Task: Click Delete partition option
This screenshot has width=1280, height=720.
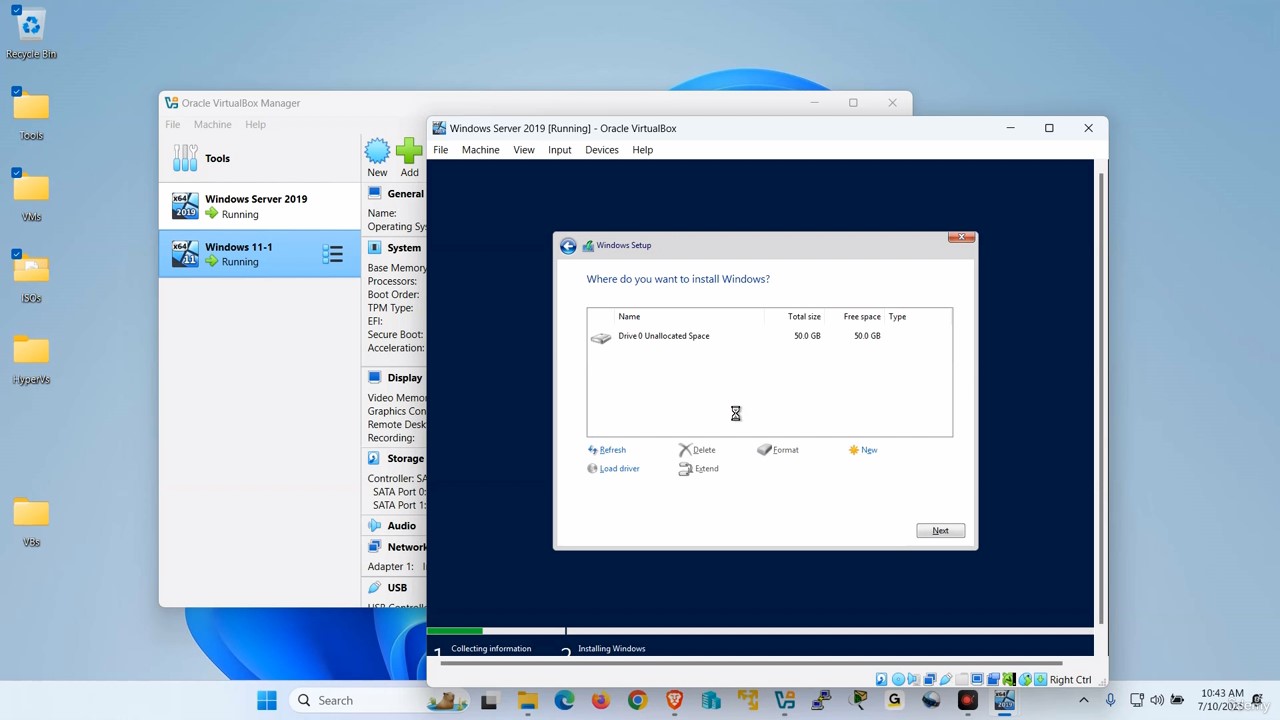Action: coord(697,450)
